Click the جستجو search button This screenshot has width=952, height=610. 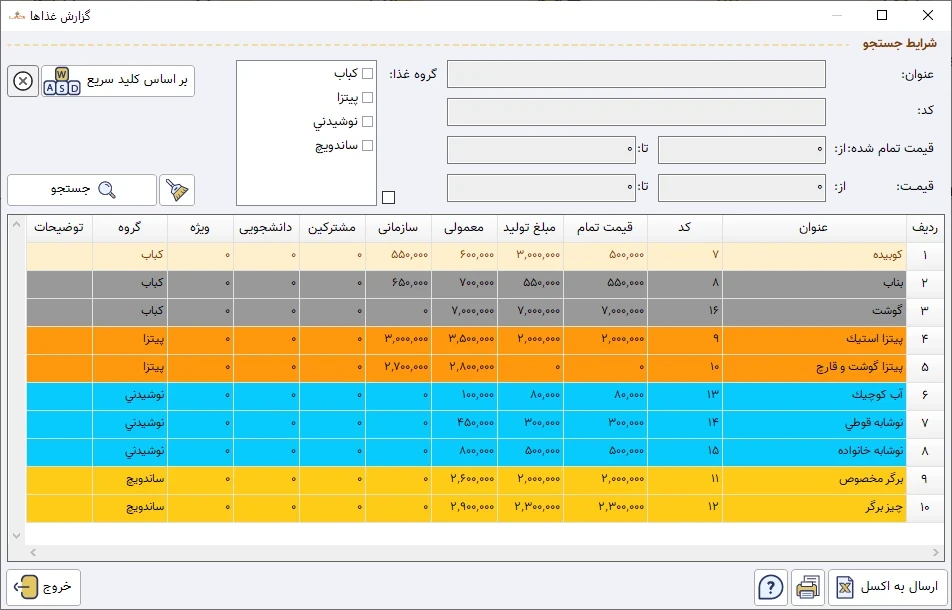(82, 190)
